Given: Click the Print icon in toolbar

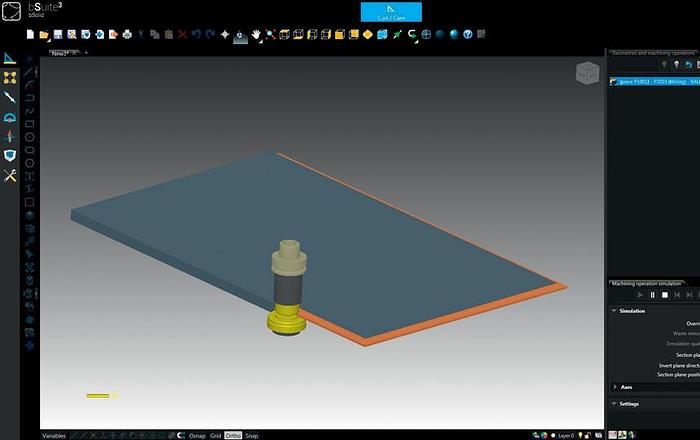Looking at the screenshot, I should 127,34.
